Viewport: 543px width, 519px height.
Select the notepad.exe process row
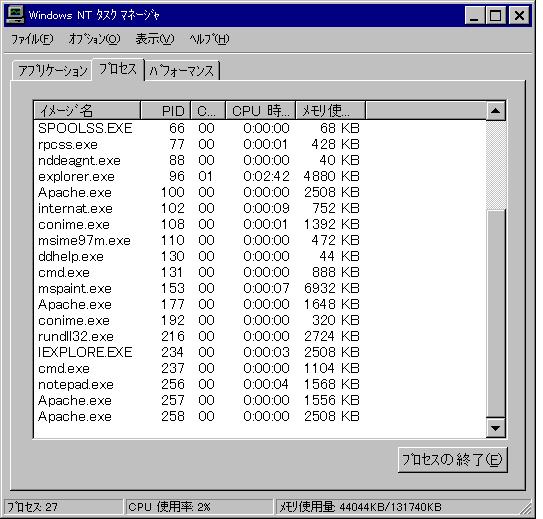(x=260, y=384)
